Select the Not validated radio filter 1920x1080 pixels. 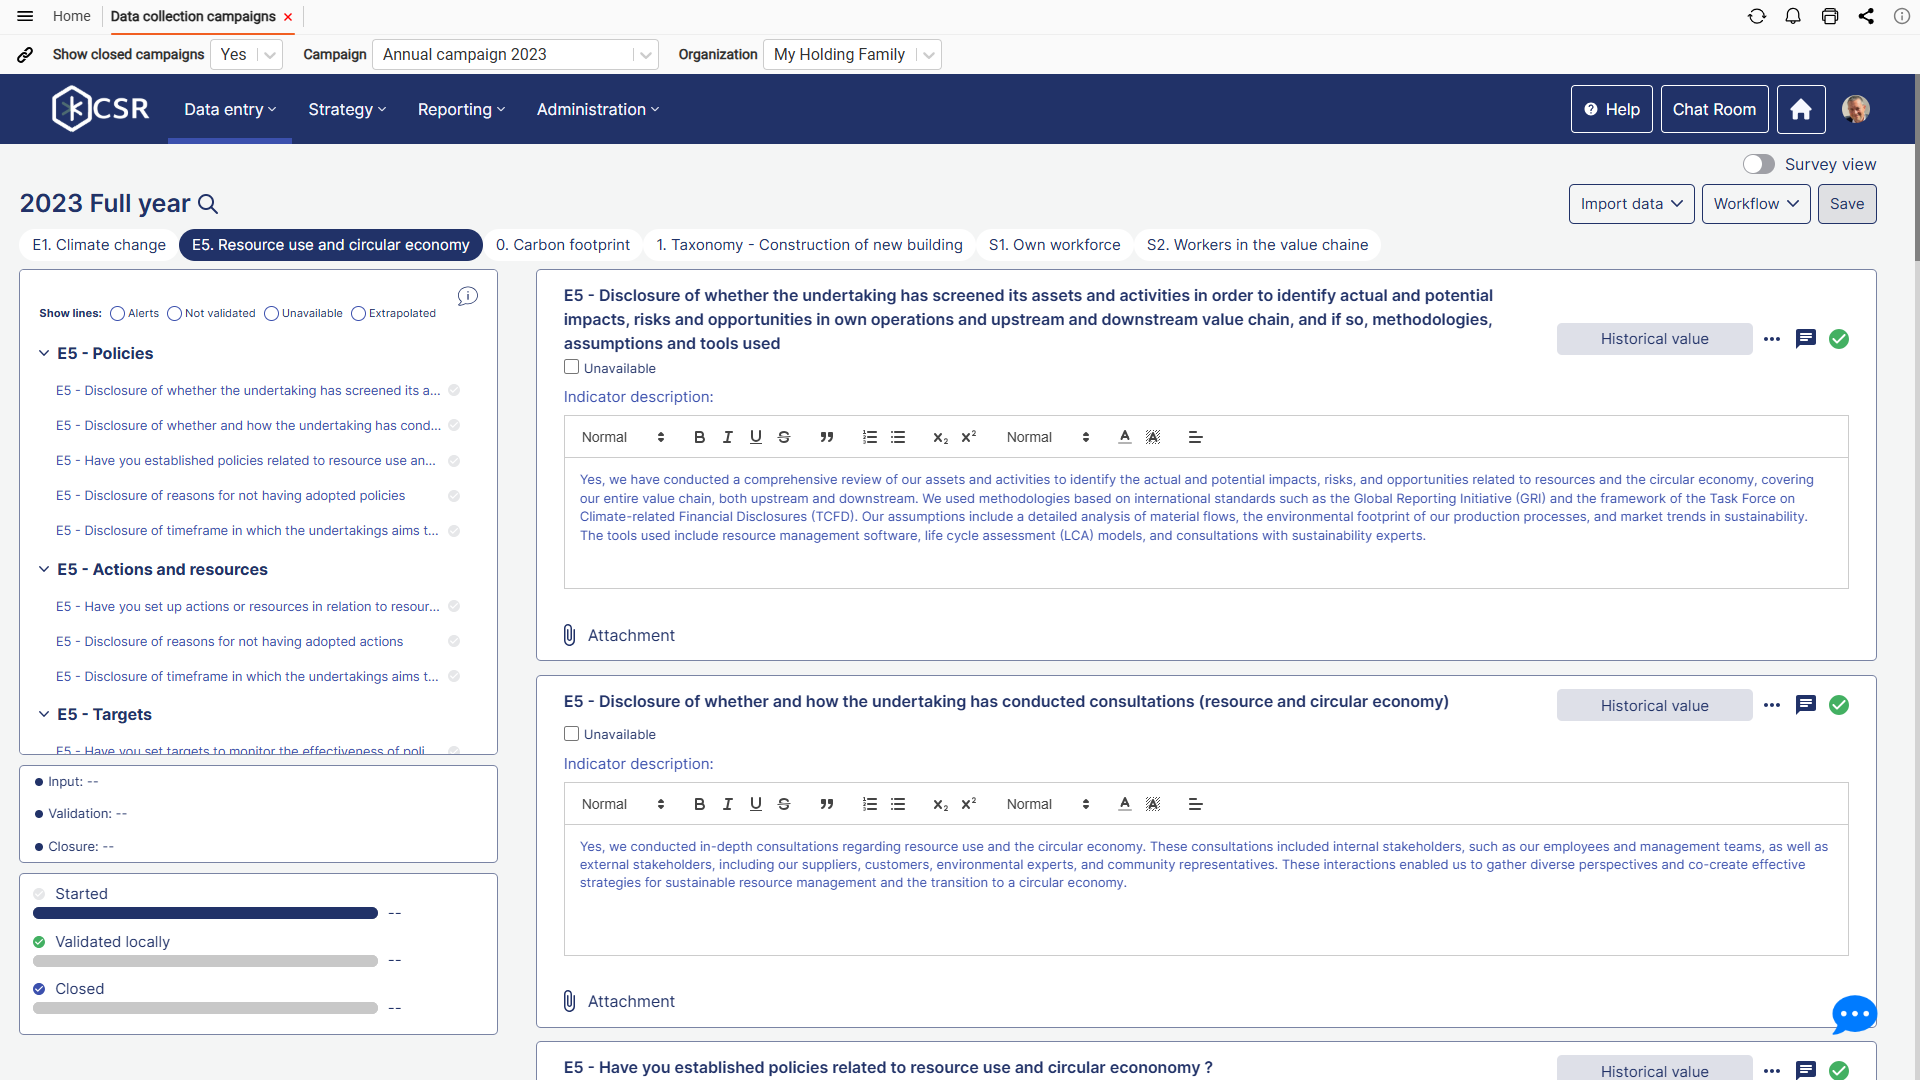[175, 313]
